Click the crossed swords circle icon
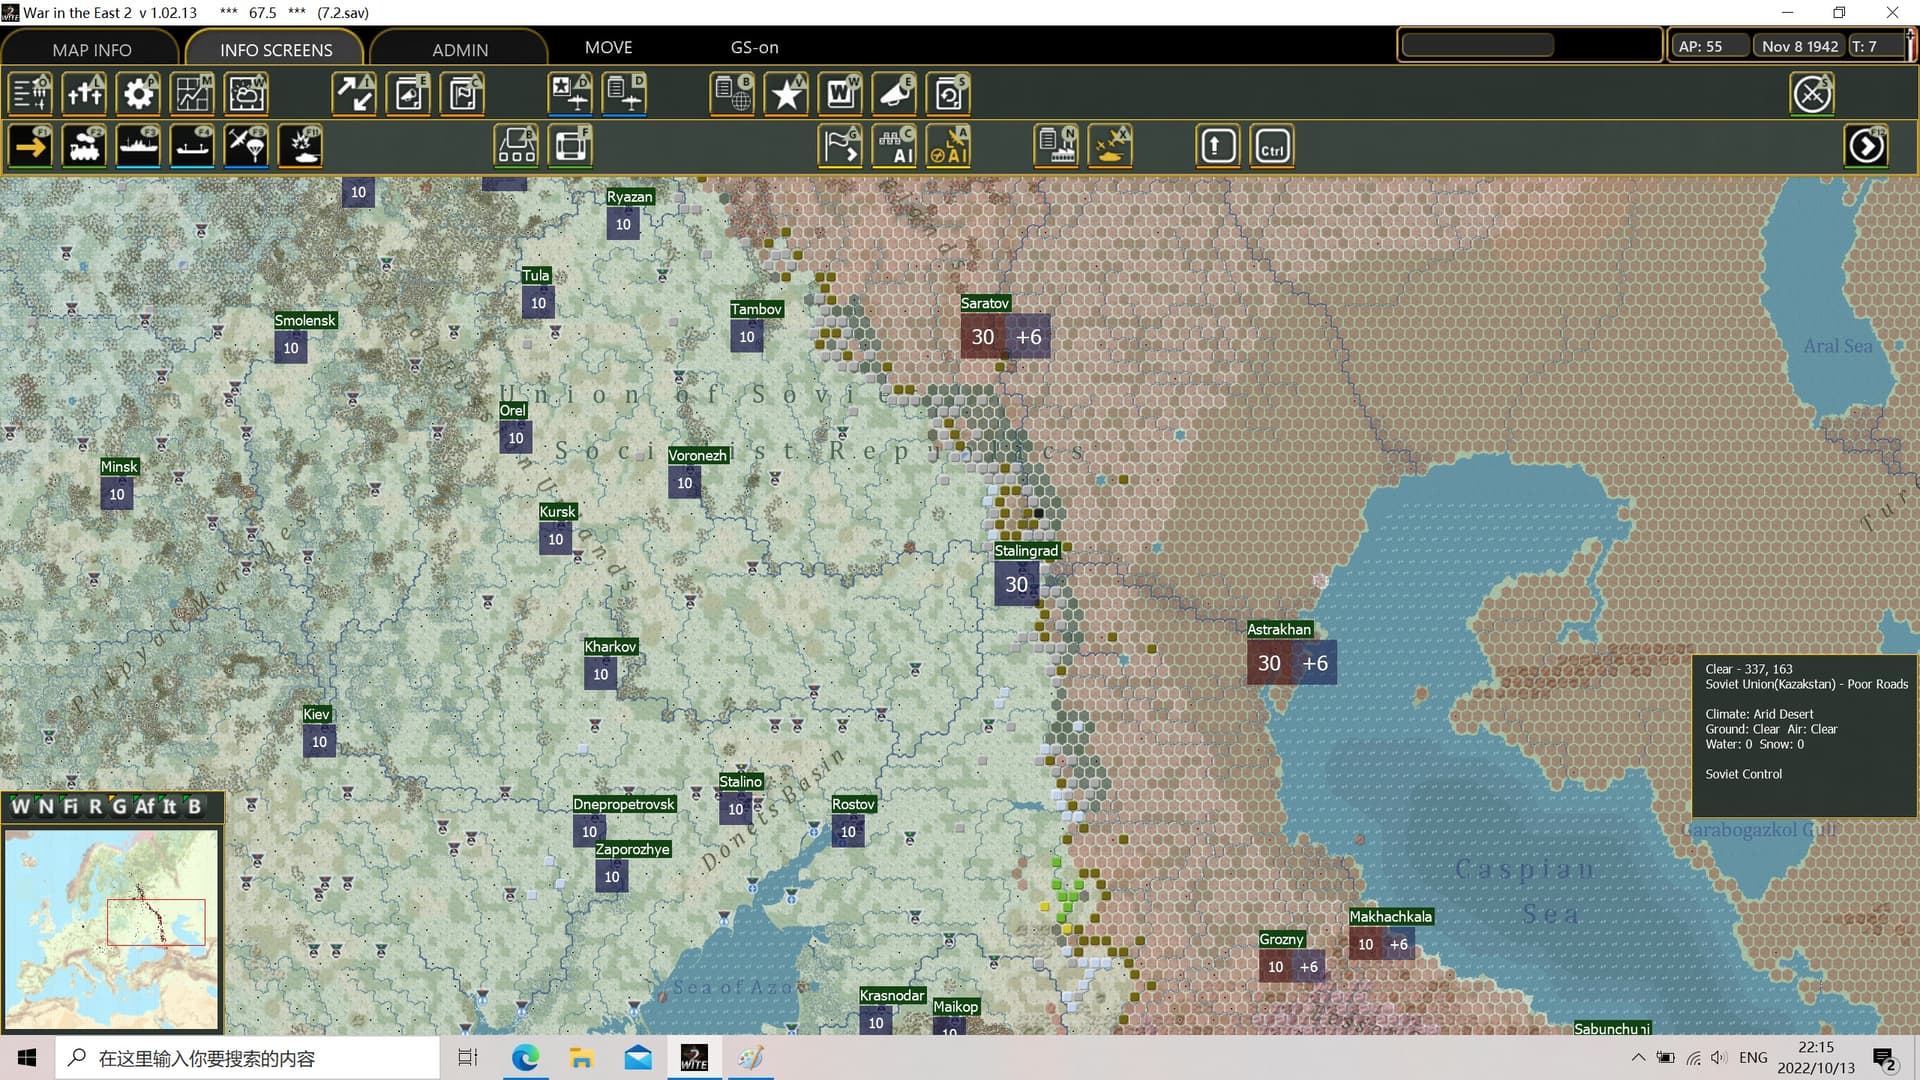Image resolution: width=1920 pixels, height=1080 pixels. (x=1812, y=94)
